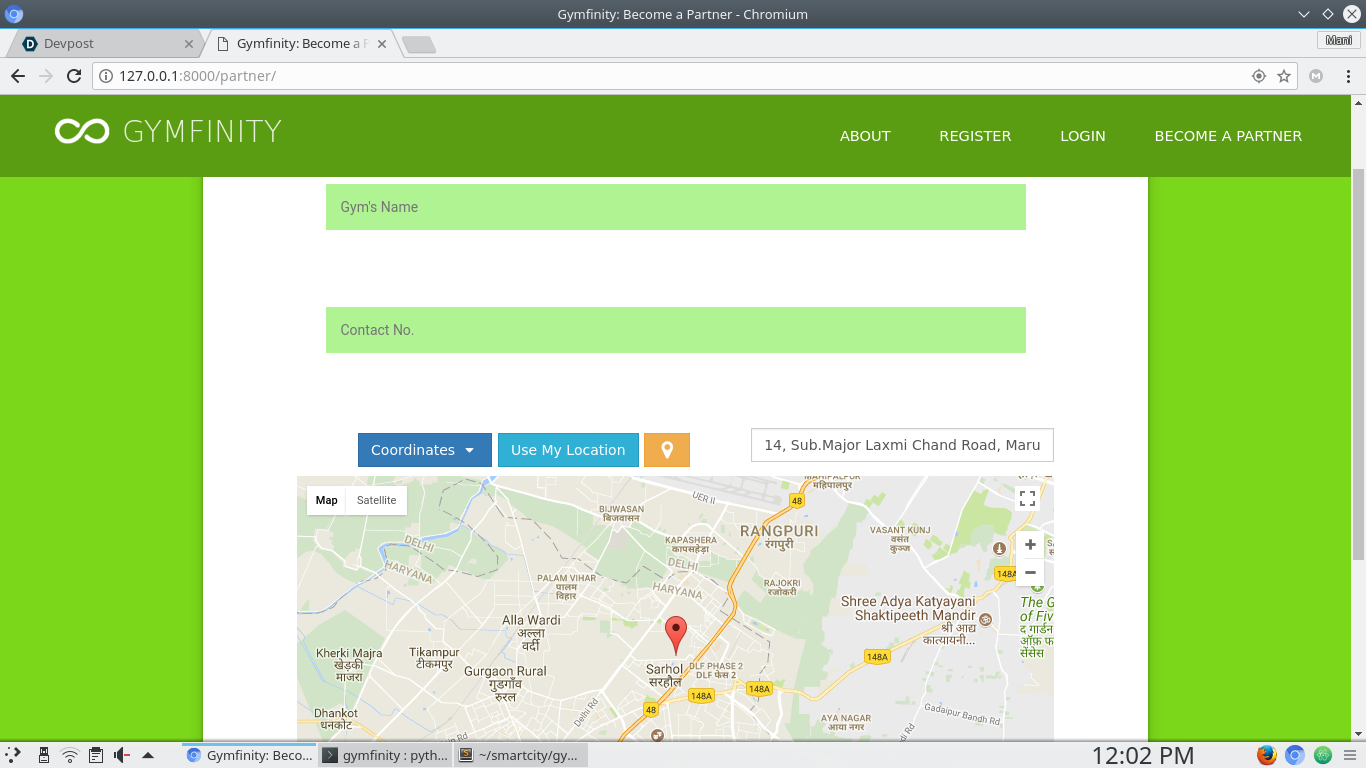Open the panel hamburger settings icon
Viewport: 1366px width, 768px height.
1350,755
